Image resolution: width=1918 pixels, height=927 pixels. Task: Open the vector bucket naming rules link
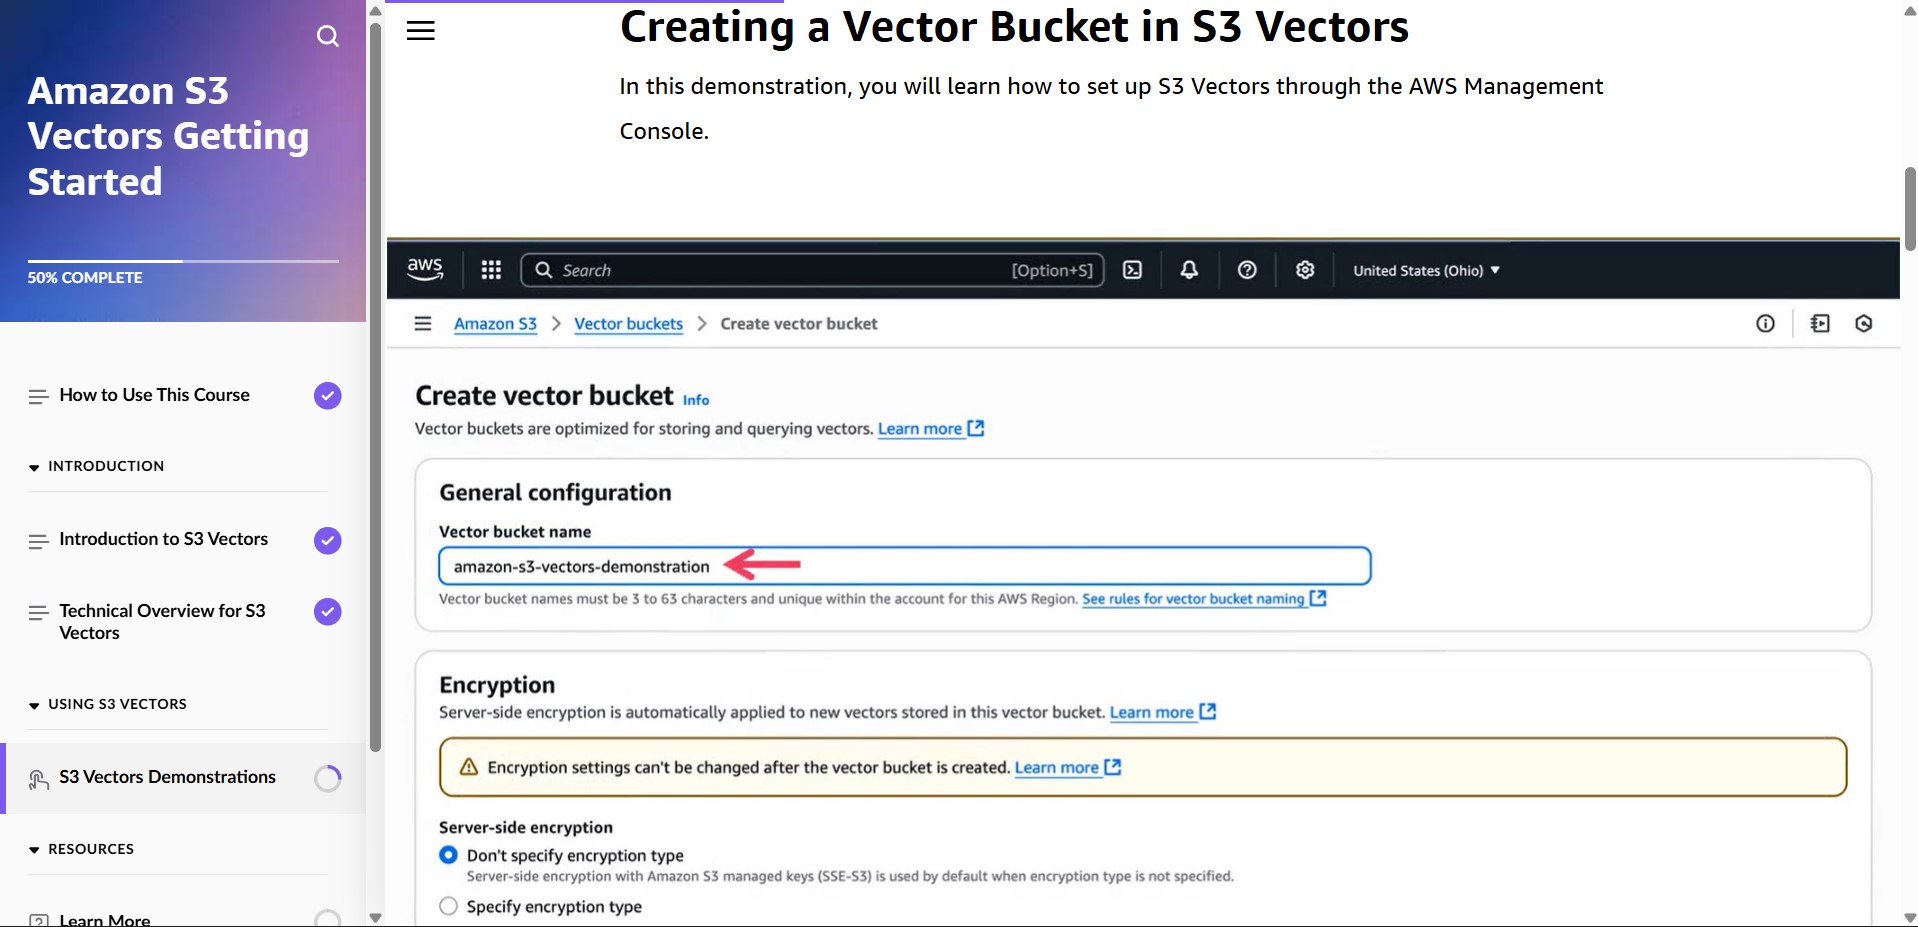[x=1194, y=599]
